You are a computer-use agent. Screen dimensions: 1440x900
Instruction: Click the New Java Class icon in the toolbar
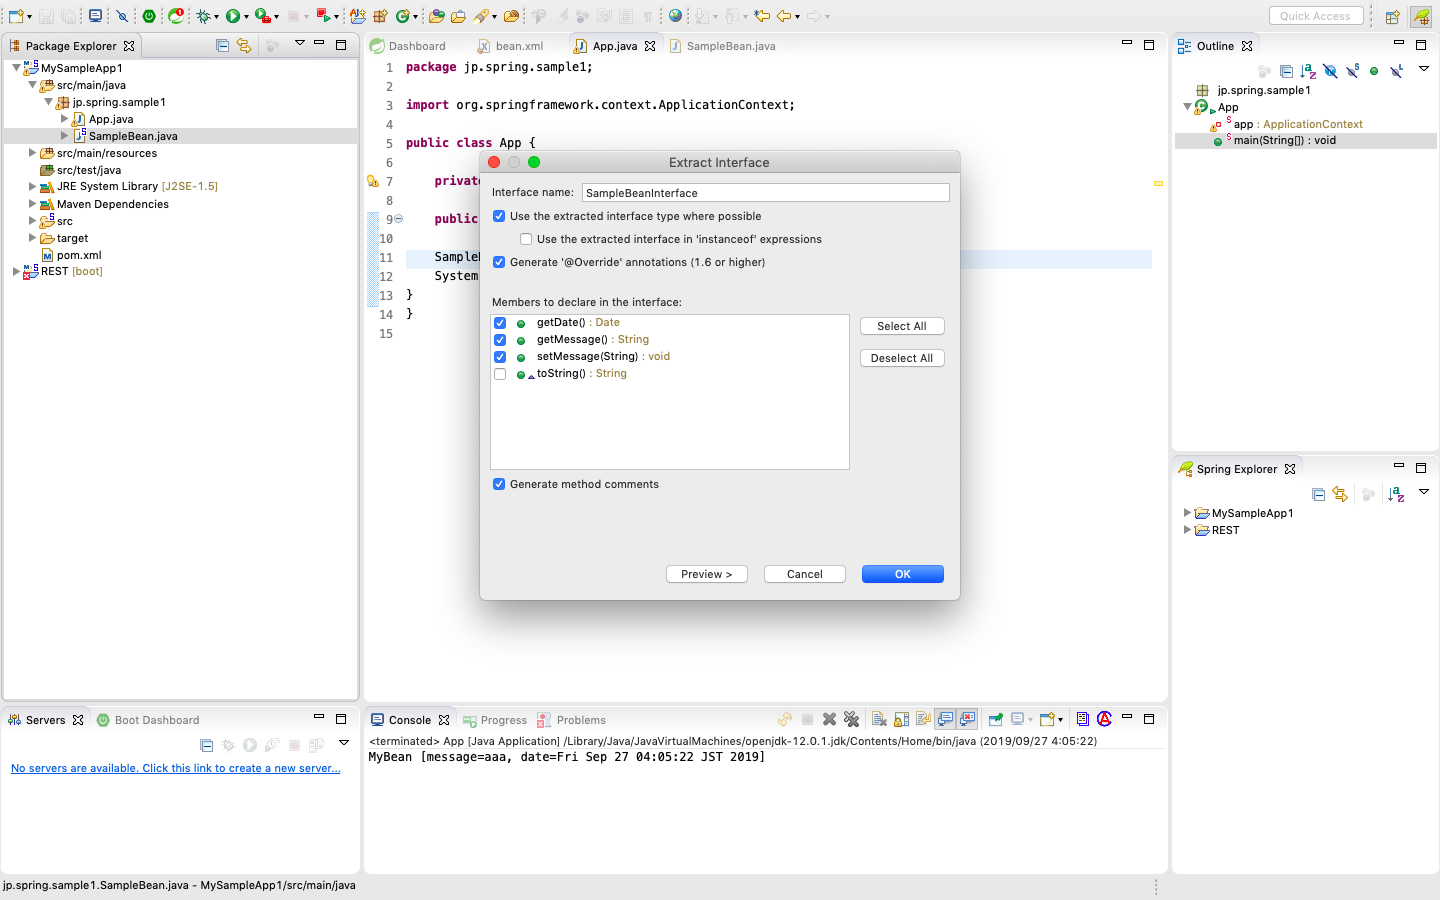(x=402, y=16)
